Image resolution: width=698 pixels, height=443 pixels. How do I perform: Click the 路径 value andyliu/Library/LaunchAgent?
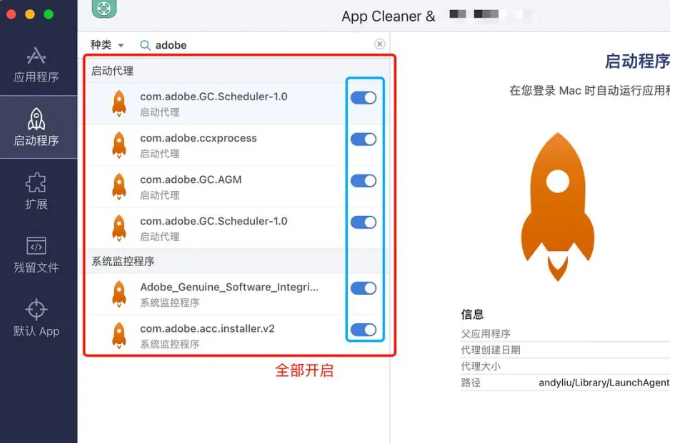click(x=604, y=382)
